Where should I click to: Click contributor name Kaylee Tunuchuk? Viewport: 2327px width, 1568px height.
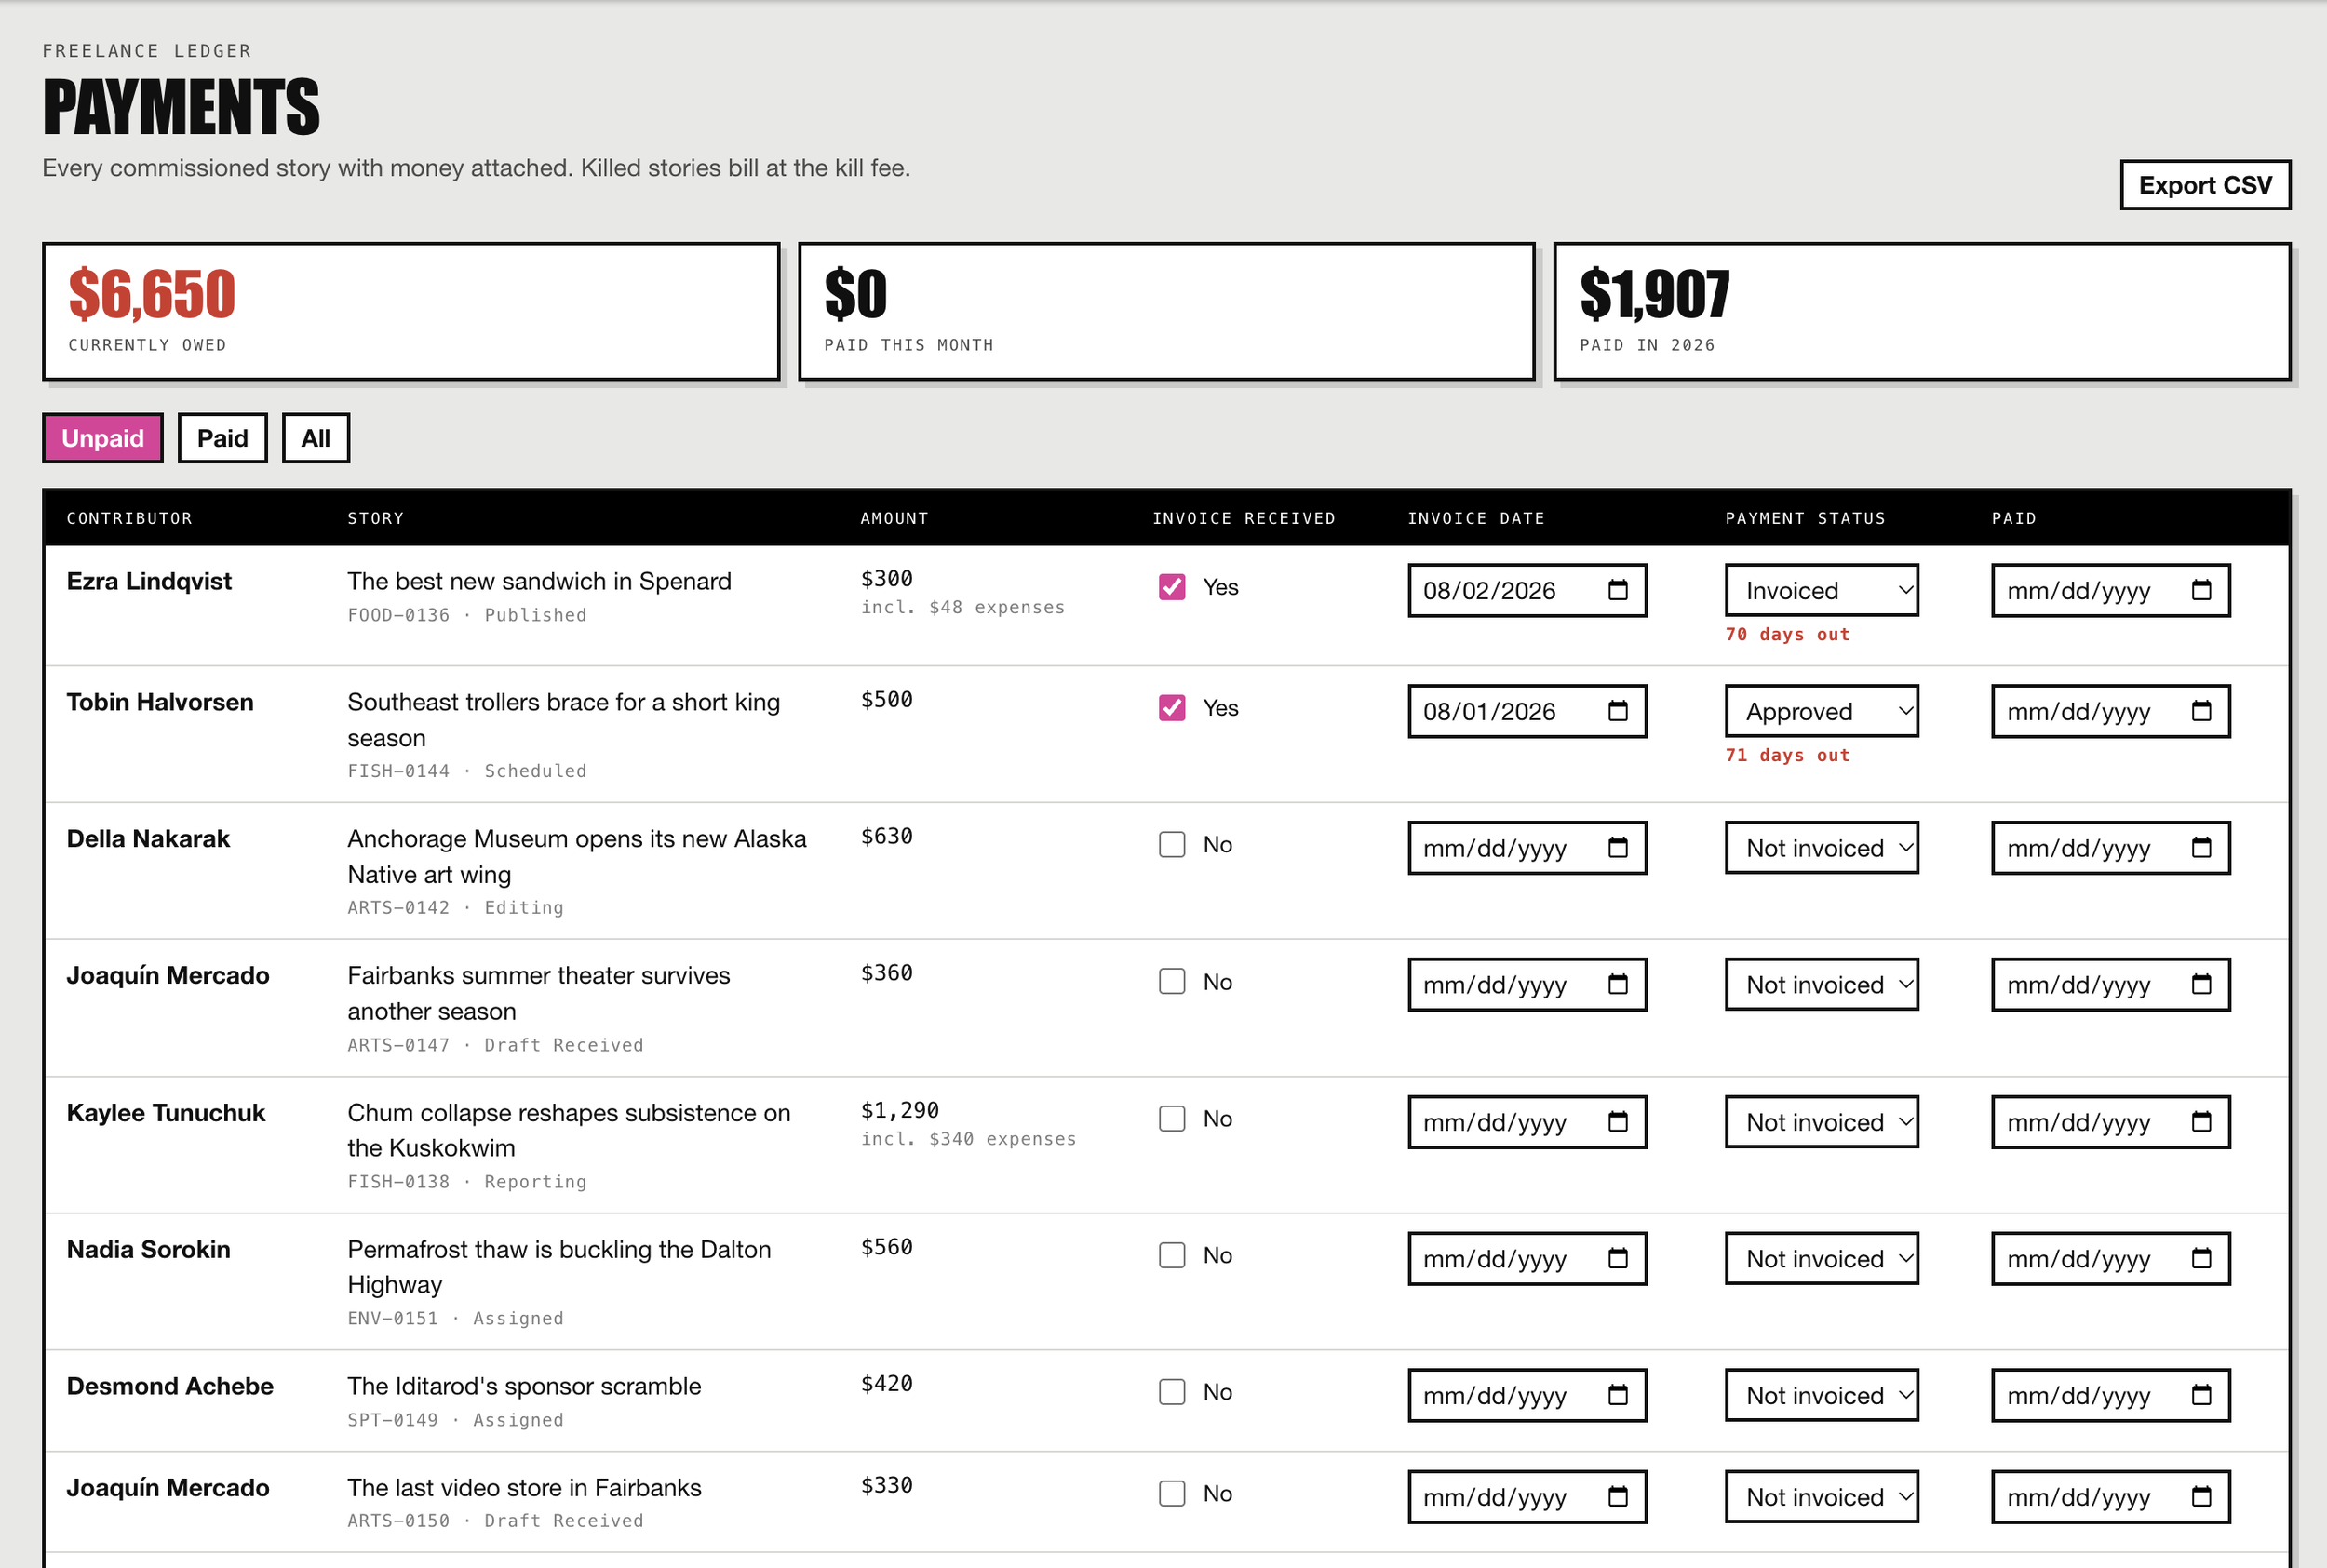coord(166,1113)
